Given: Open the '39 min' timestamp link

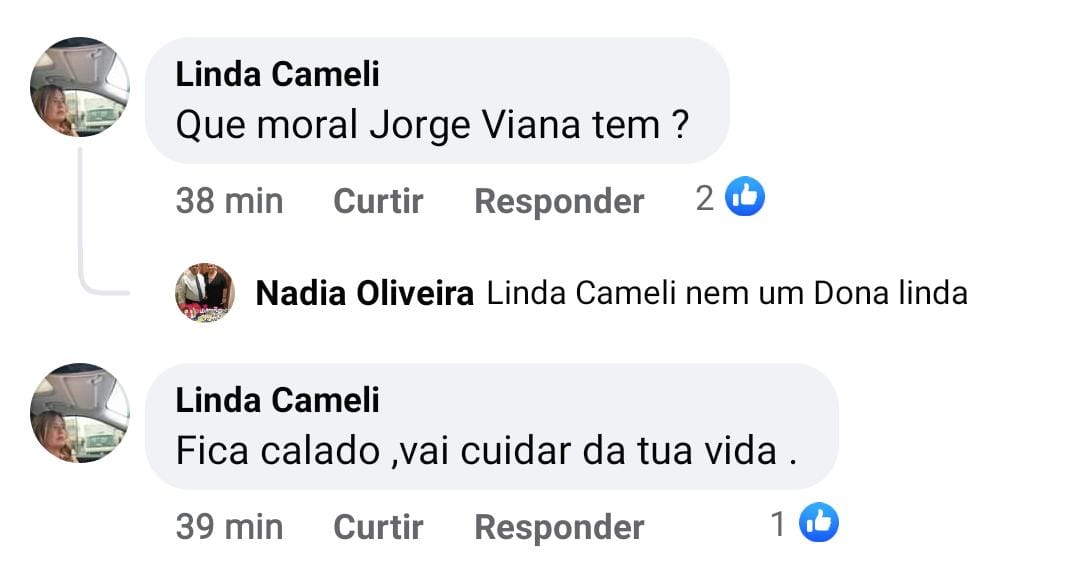Looking at the screenshot, I should 229,527.
